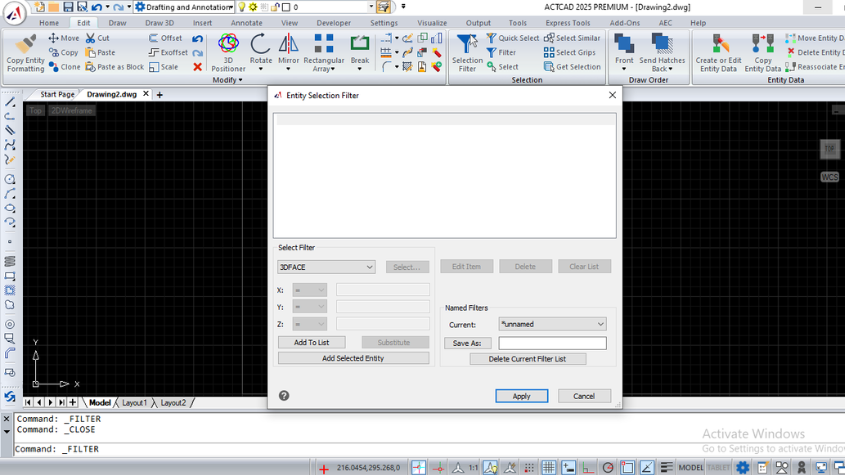Click Add Selected Entity button
Screen dimensions: 845x475
(x=353, y=358)
